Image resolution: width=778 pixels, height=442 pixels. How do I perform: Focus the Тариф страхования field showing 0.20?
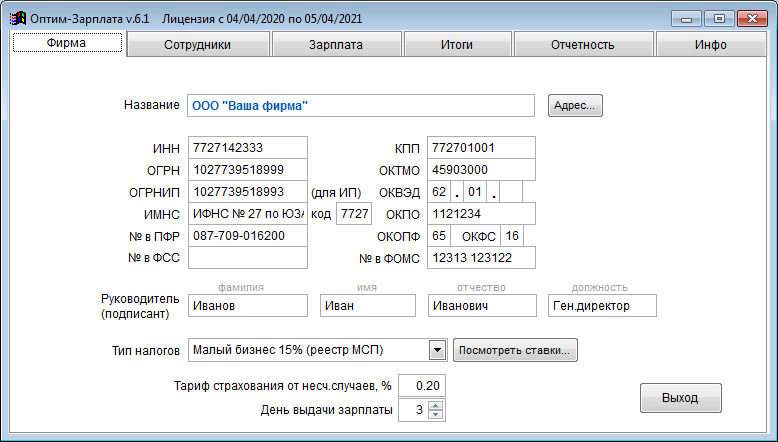click(422, 386)
